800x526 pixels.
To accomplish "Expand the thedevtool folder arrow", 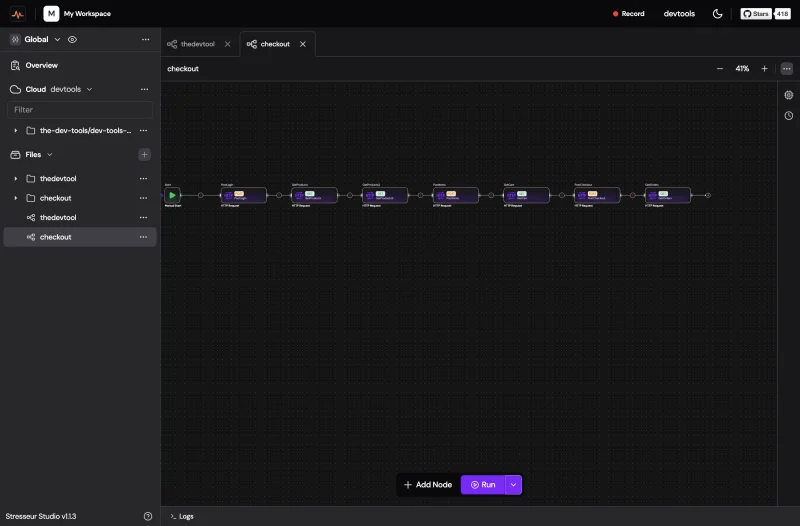I will click(15, 179).
